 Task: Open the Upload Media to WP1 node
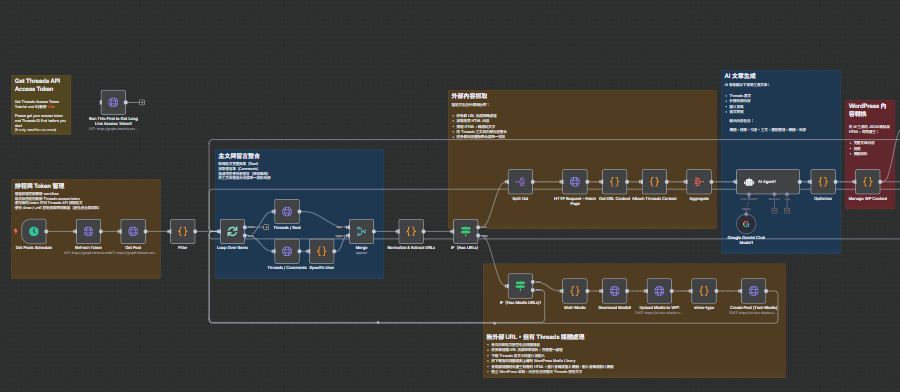(x=659, y=291)
